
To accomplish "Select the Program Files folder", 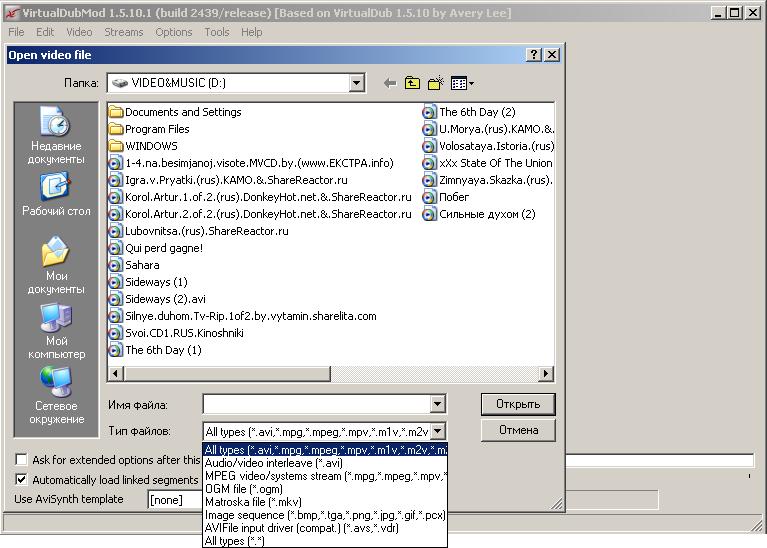I will [149, 129].
